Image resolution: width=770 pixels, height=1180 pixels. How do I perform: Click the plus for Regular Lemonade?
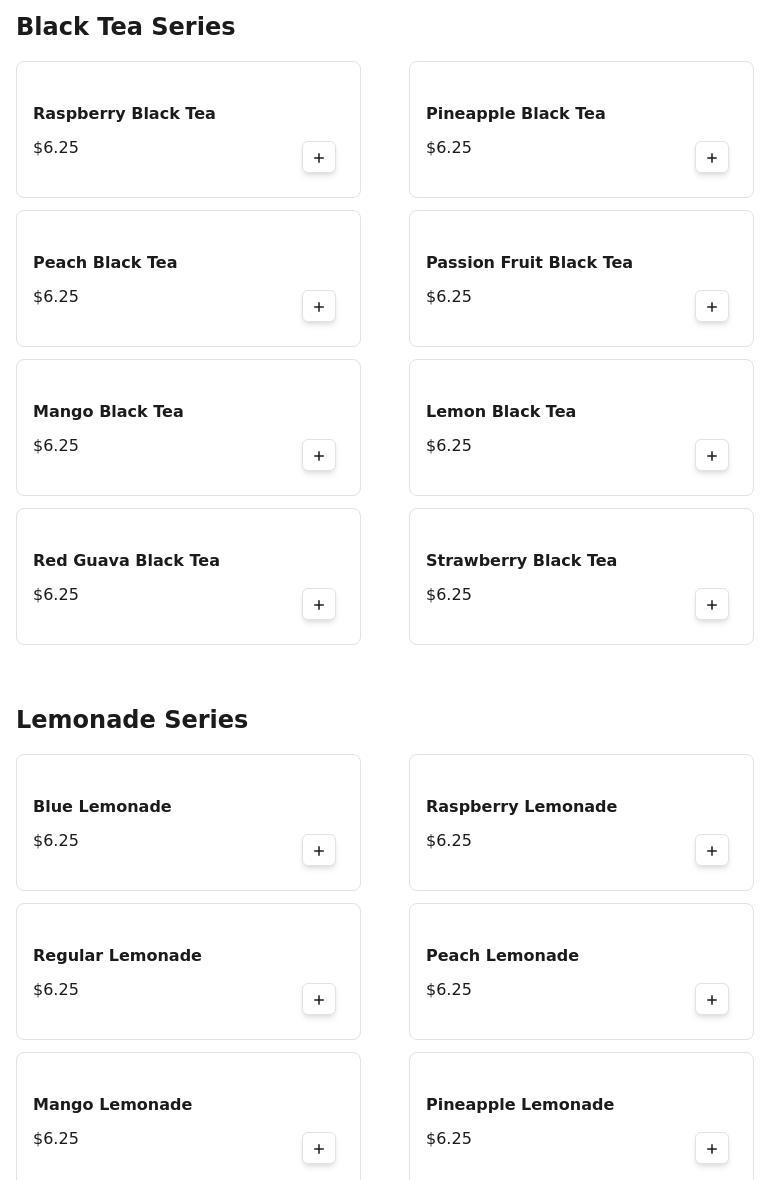coord(318,999)
